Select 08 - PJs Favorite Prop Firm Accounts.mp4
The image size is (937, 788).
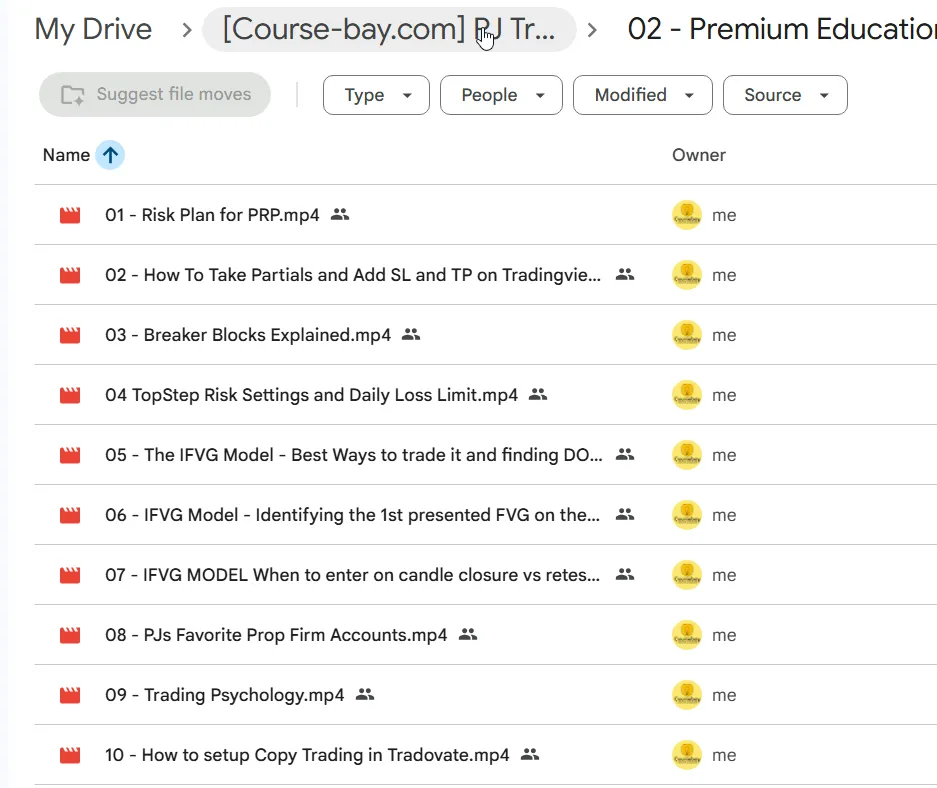point(276,635)
